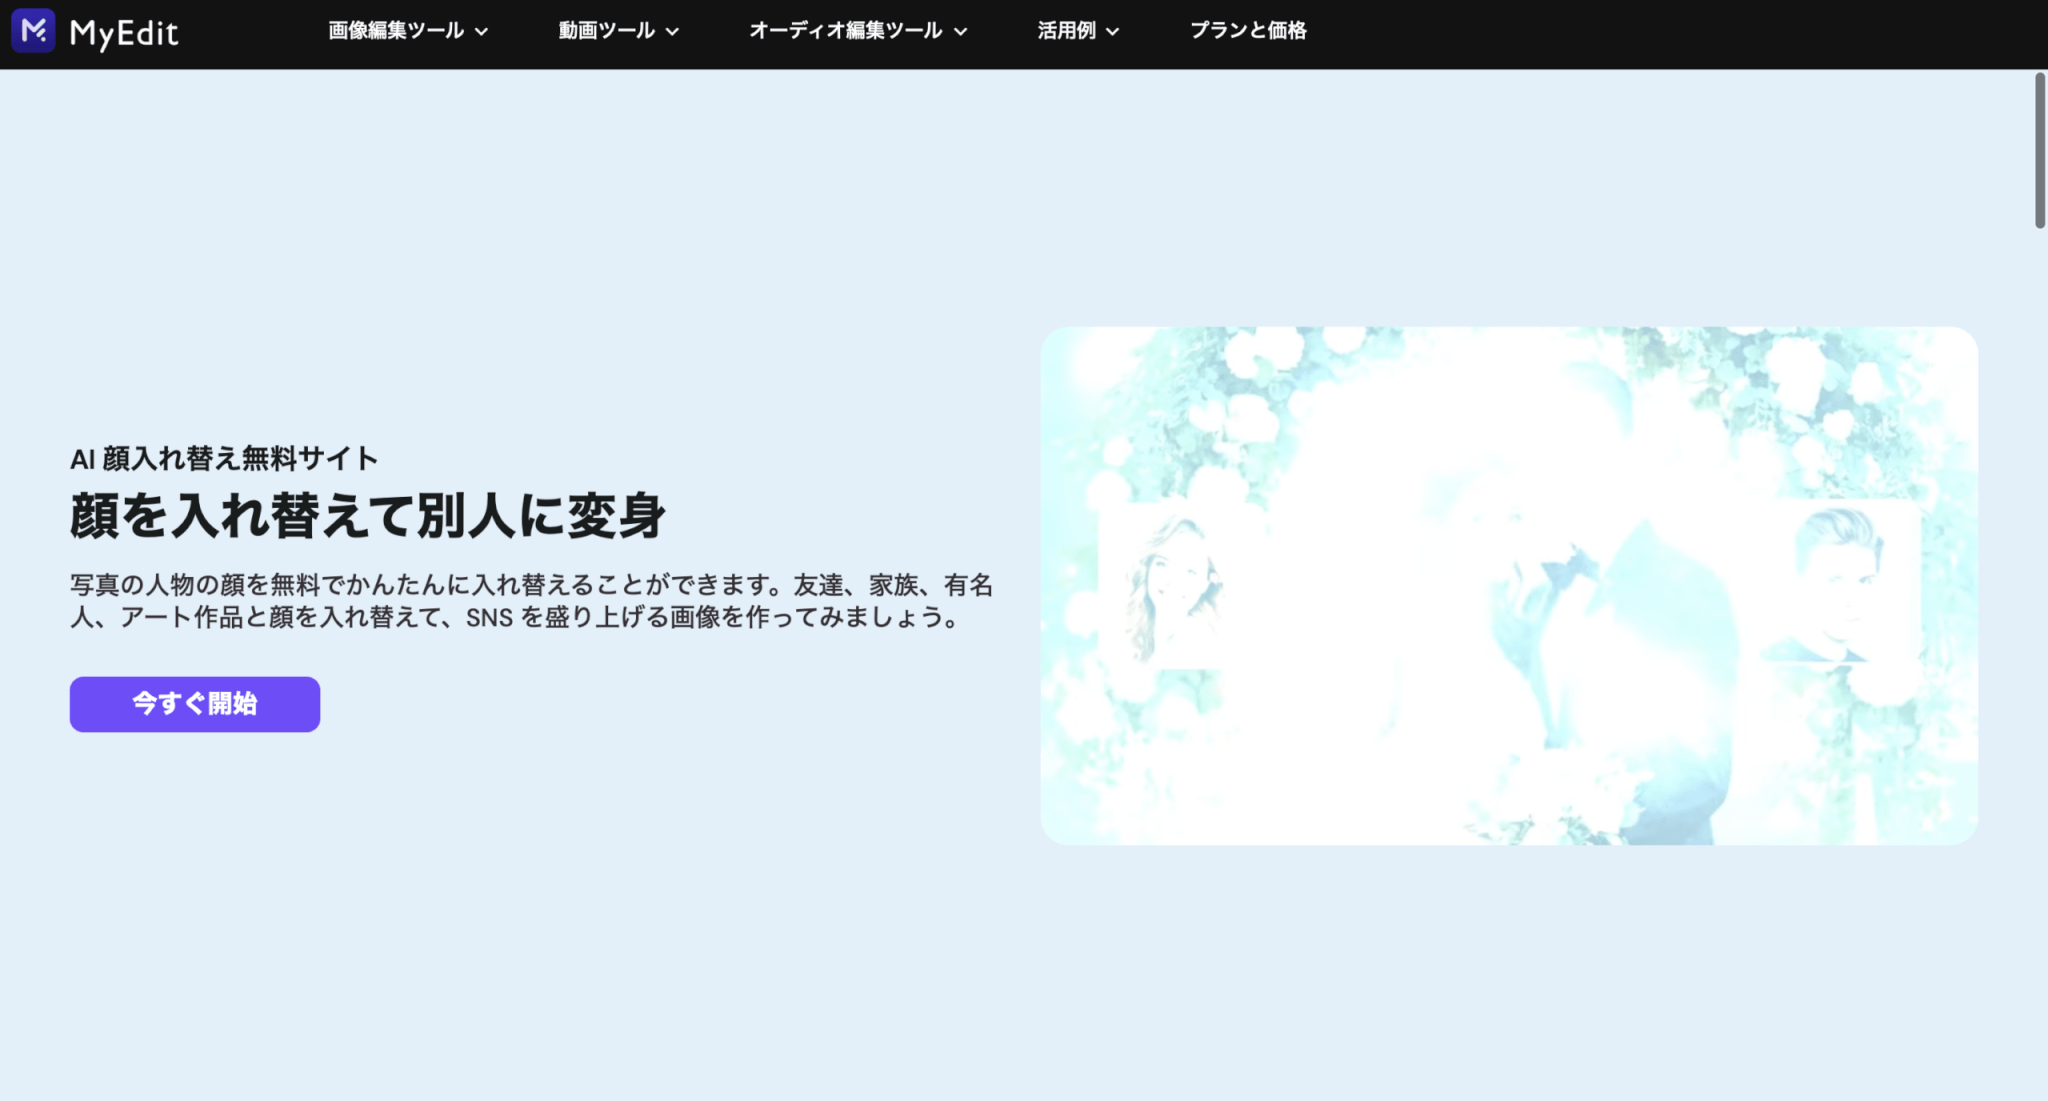Screen dimensions: 2048x1101
Task: Open the 動画ツール menu
Action: point(606,30)
